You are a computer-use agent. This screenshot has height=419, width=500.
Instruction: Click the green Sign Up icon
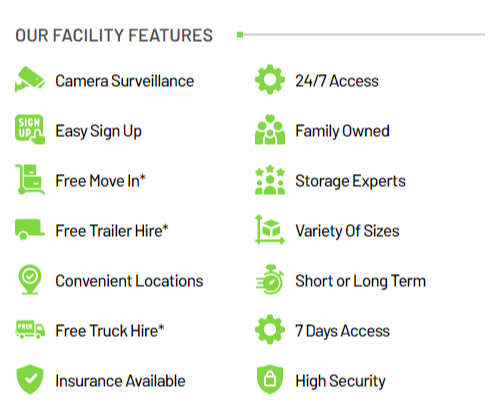click(30, 130)
